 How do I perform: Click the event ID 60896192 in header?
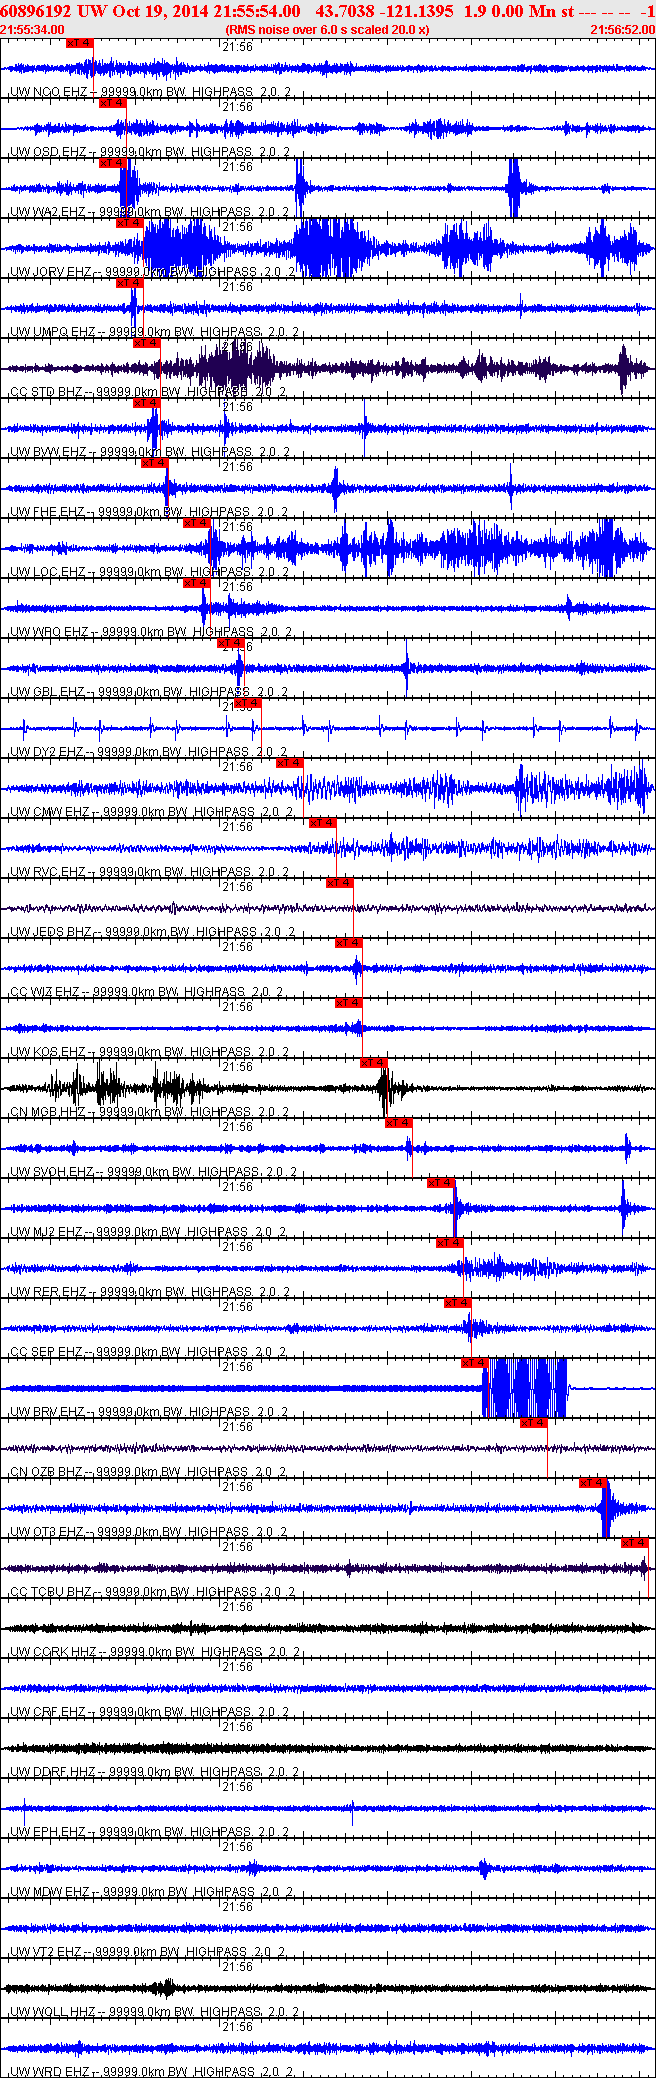36,11
